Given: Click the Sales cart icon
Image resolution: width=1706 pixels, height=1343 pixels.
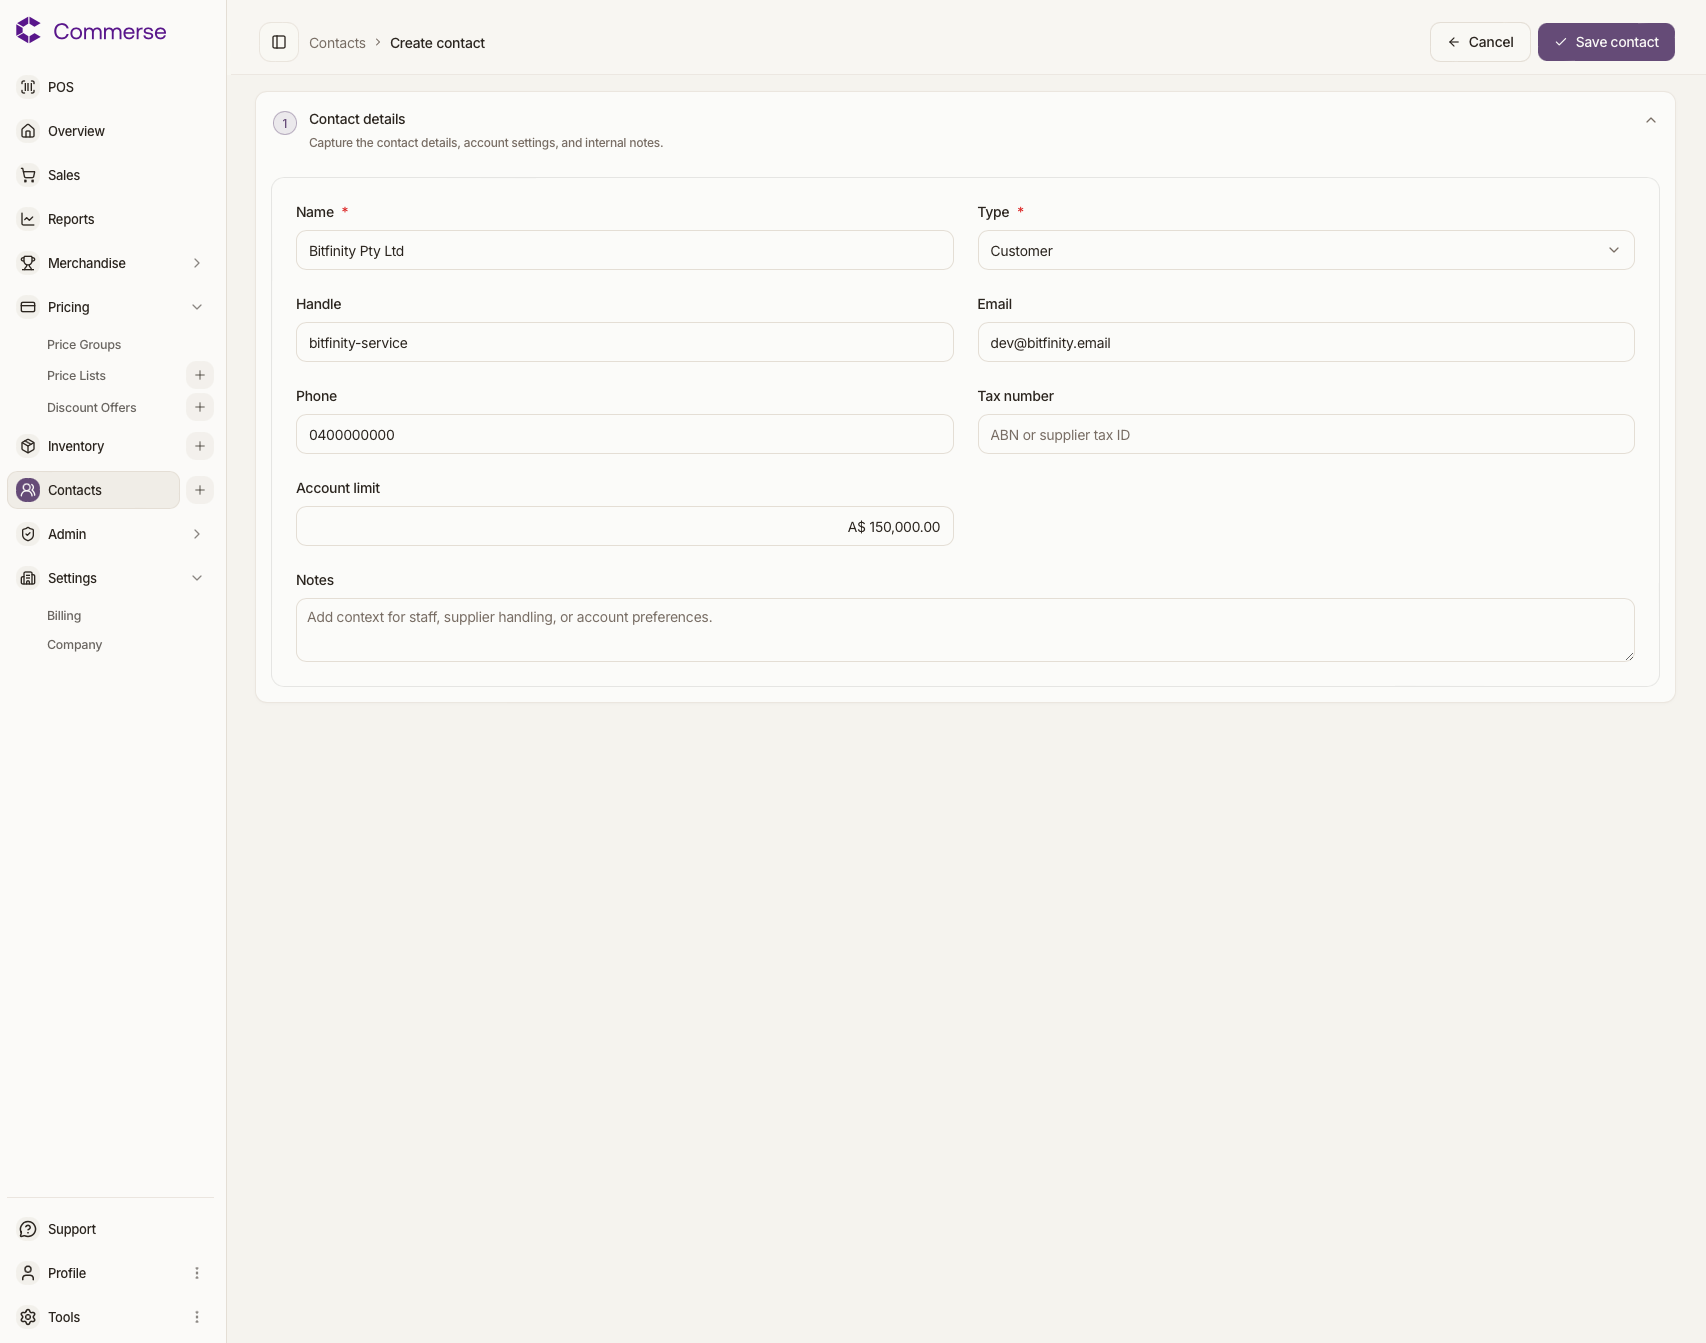Looking at the screenshot, I should (x=28, y=175).
